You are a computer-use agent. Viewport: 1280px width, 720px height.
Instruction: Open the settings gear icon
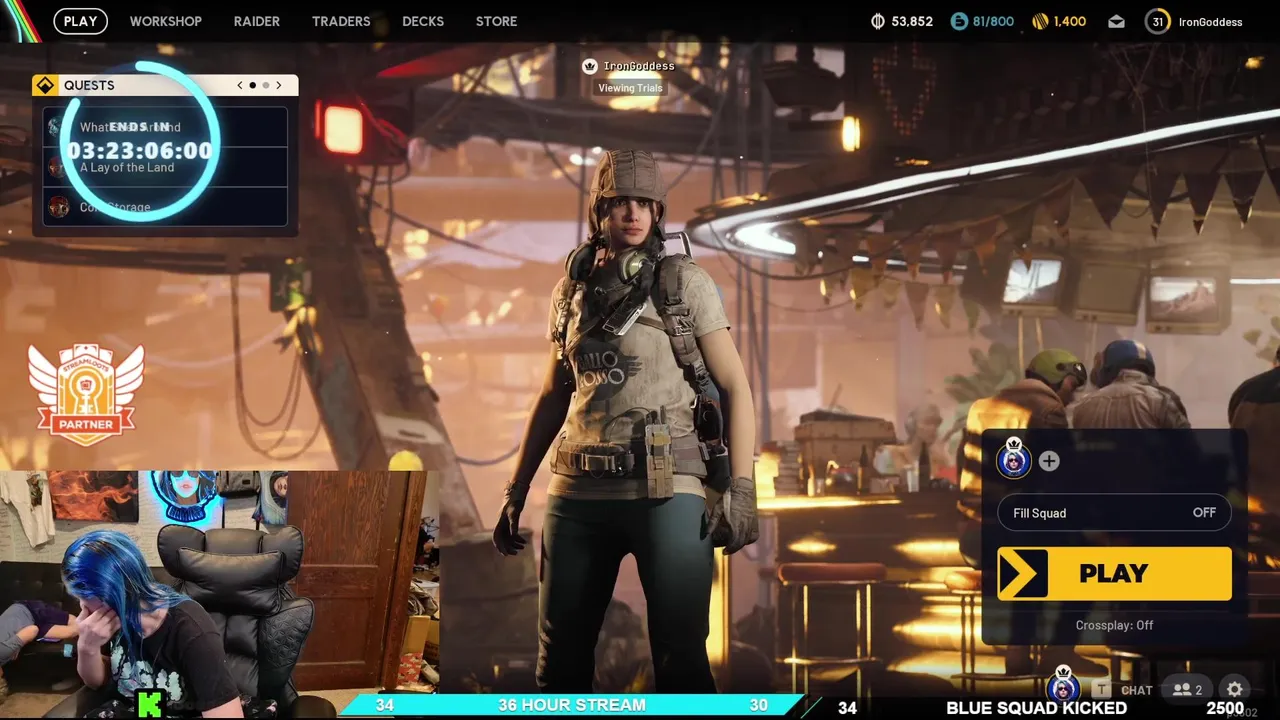tap(1235, 689)
